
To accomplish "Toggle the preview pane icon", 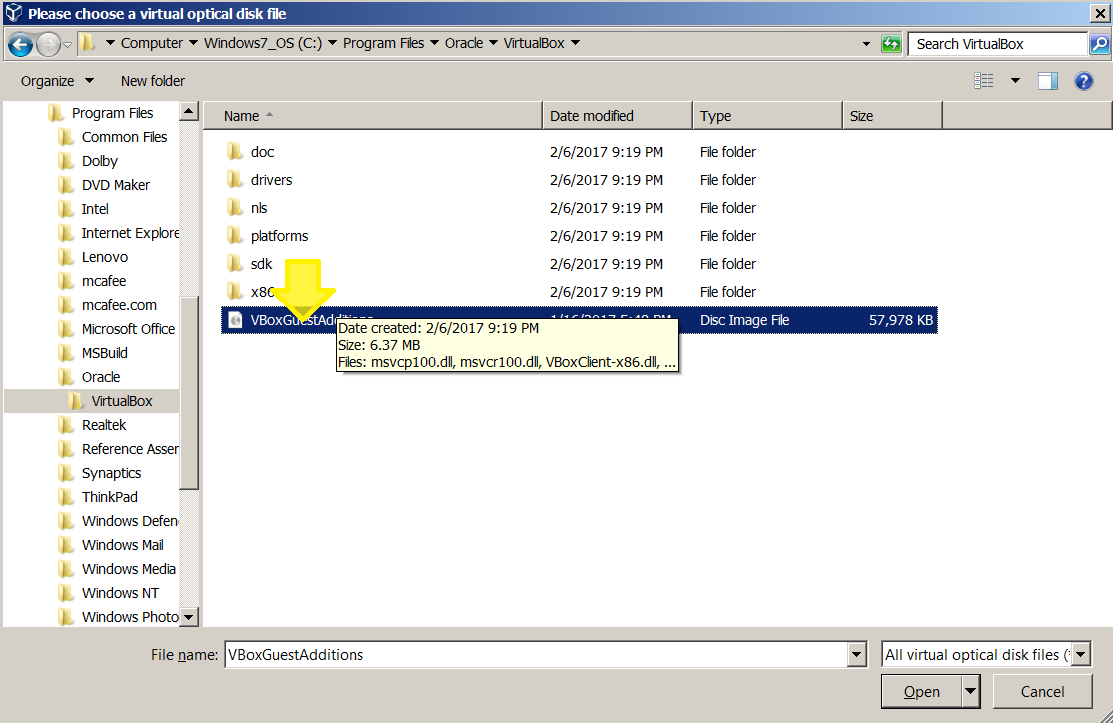I will point(1048,81).
